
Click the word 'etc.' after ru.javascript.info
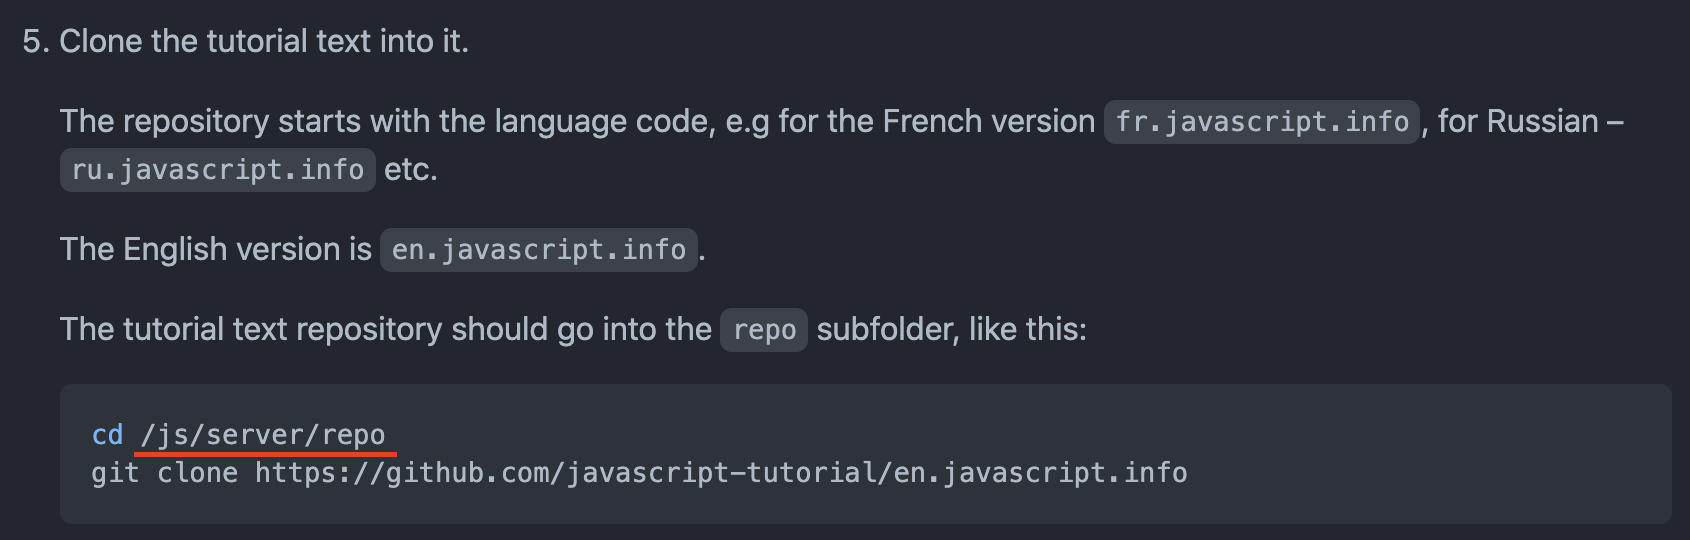click(411, 170)
